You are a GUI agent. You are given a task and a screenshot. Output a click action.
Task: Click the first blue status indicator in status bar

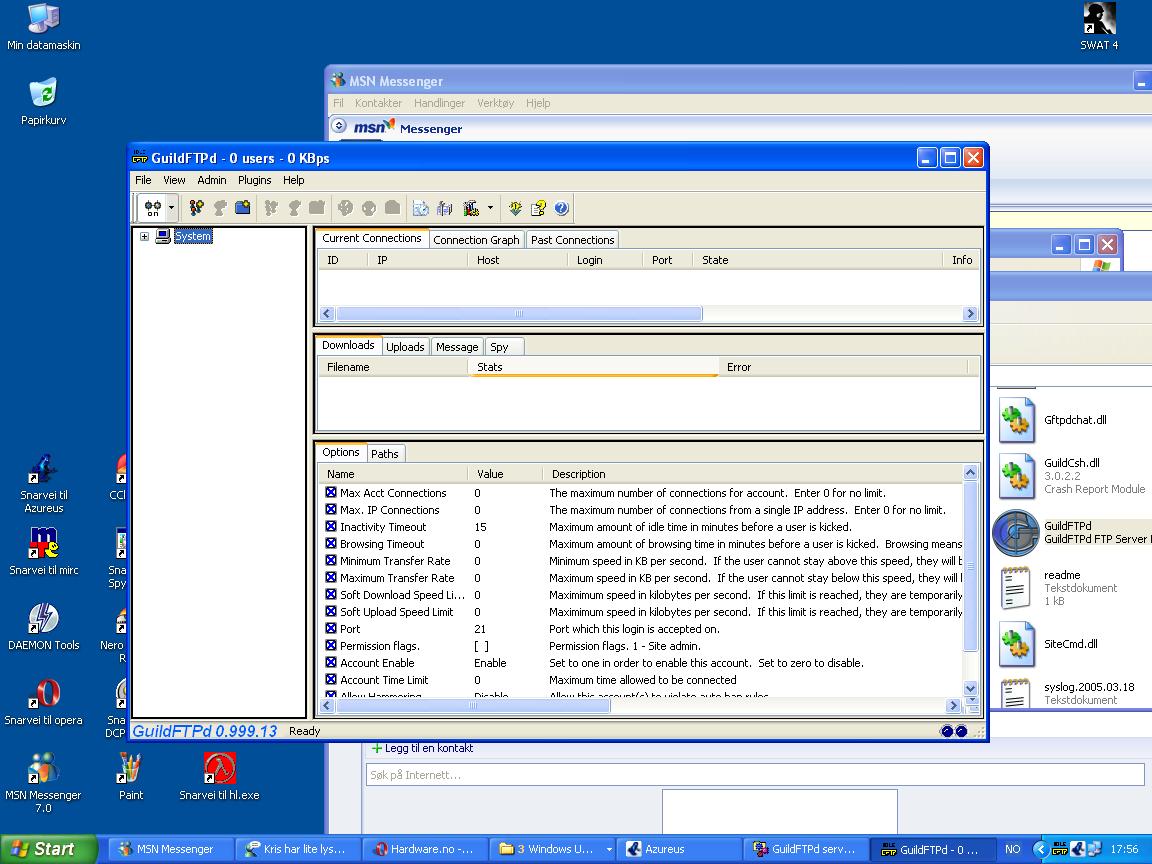click(946, 731)
